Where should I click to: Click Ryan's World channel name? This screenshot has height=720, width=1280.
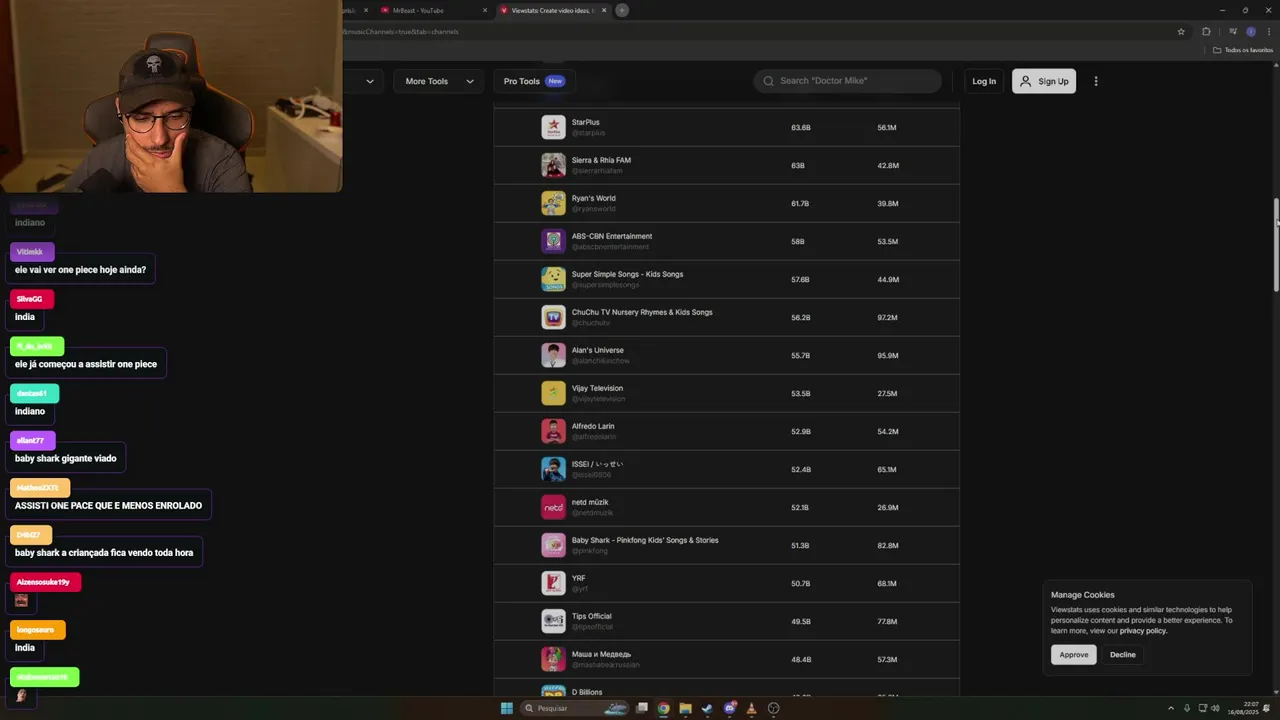594,198
